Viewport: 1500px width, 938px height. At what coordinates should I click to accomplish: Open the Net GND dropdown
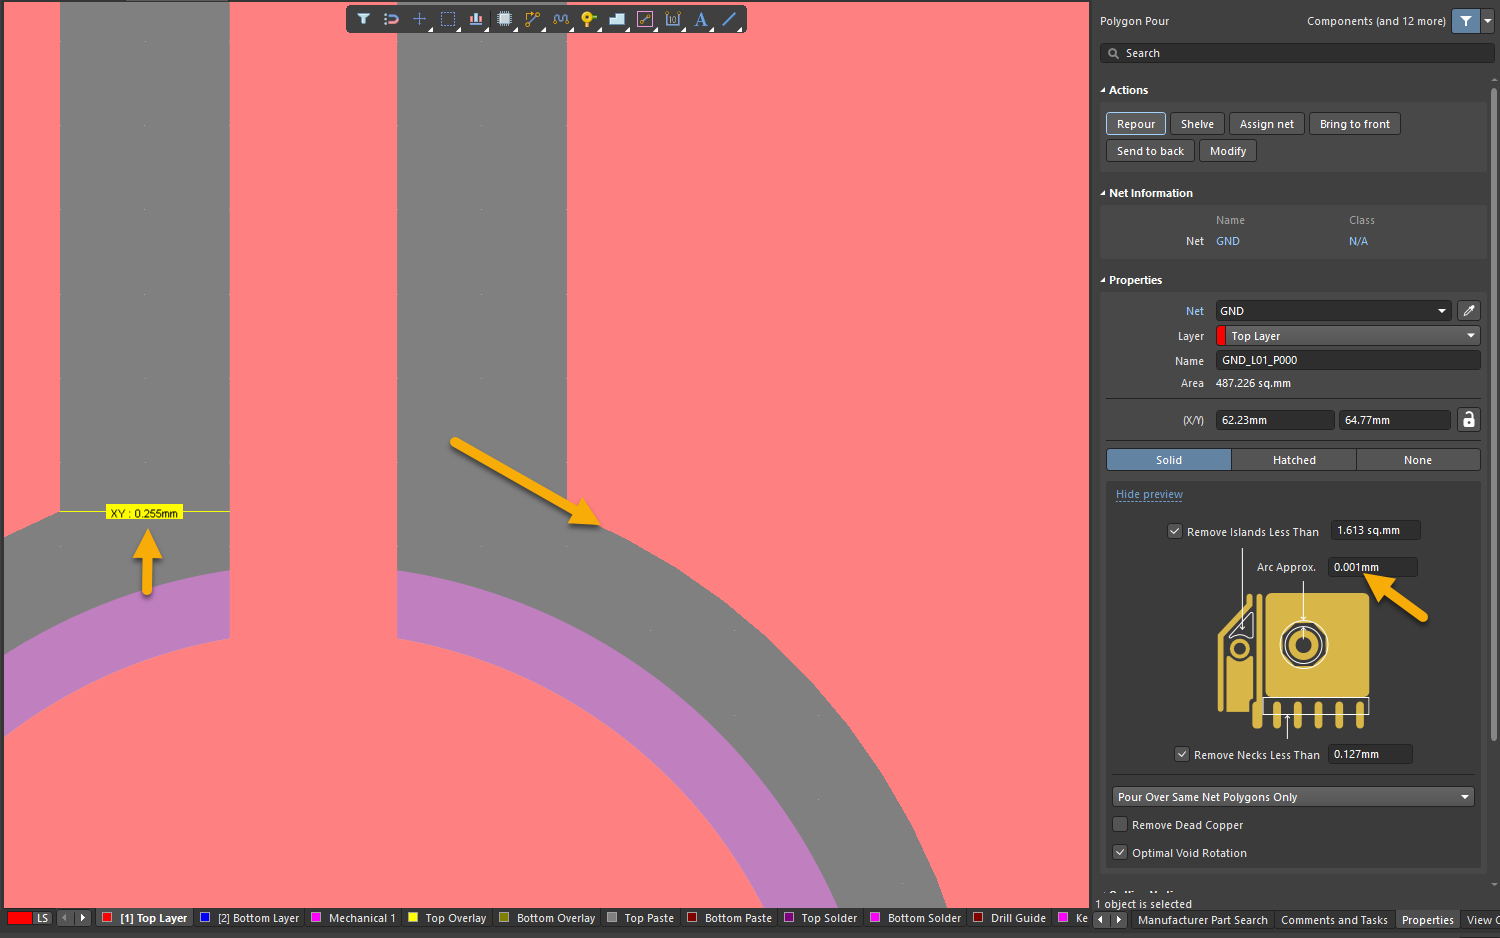1333,311
